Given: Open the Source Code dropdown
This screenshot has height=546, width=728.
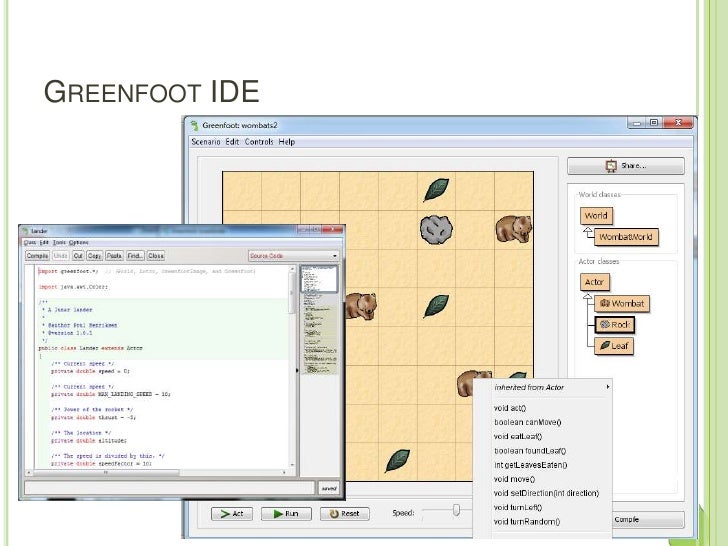Looking at the screenshot, I should [293, 256].
